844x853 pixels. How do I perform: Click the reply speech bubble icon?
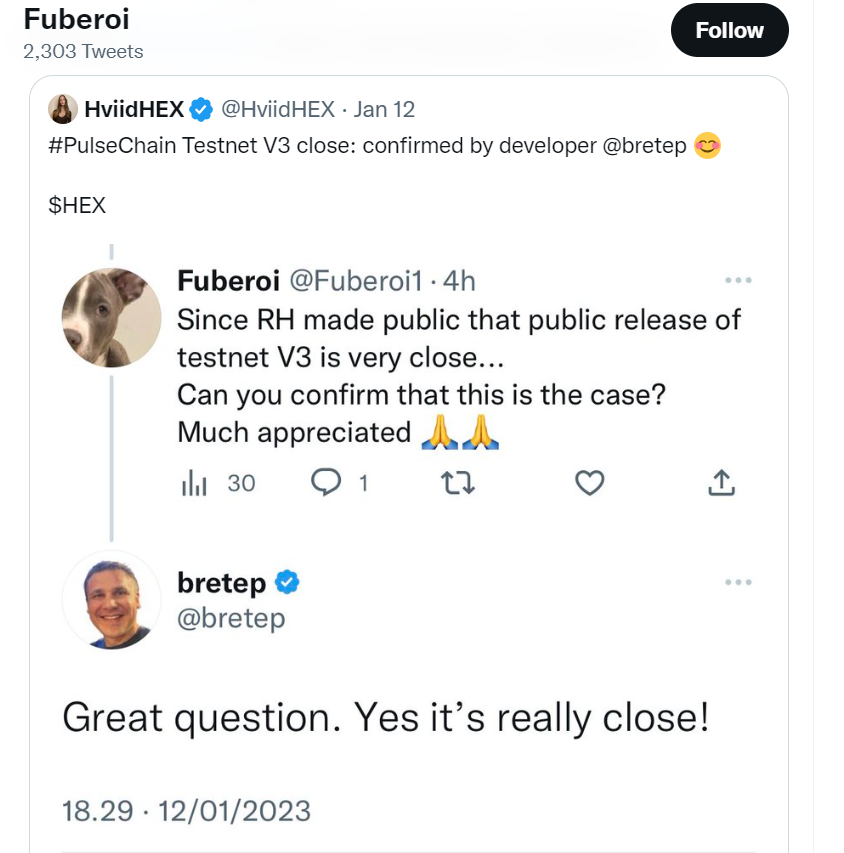325,483
